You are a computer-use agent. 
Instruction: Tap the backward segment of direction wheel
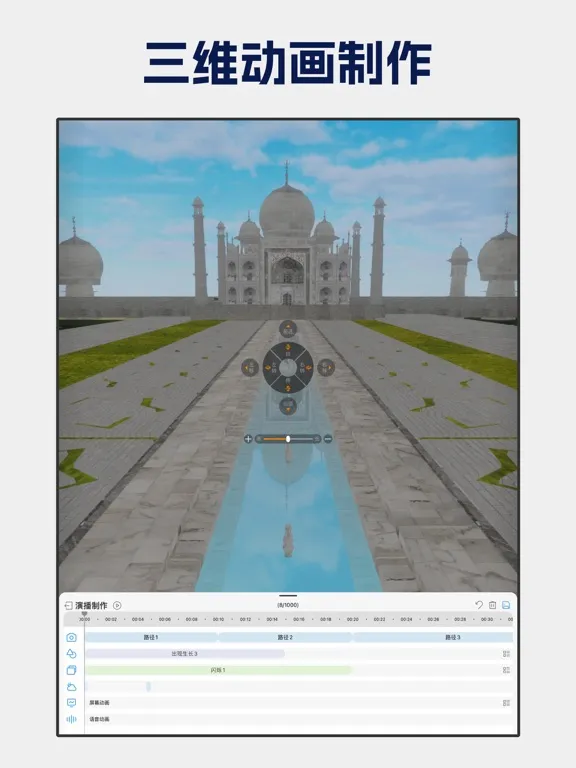pos(288,384)
